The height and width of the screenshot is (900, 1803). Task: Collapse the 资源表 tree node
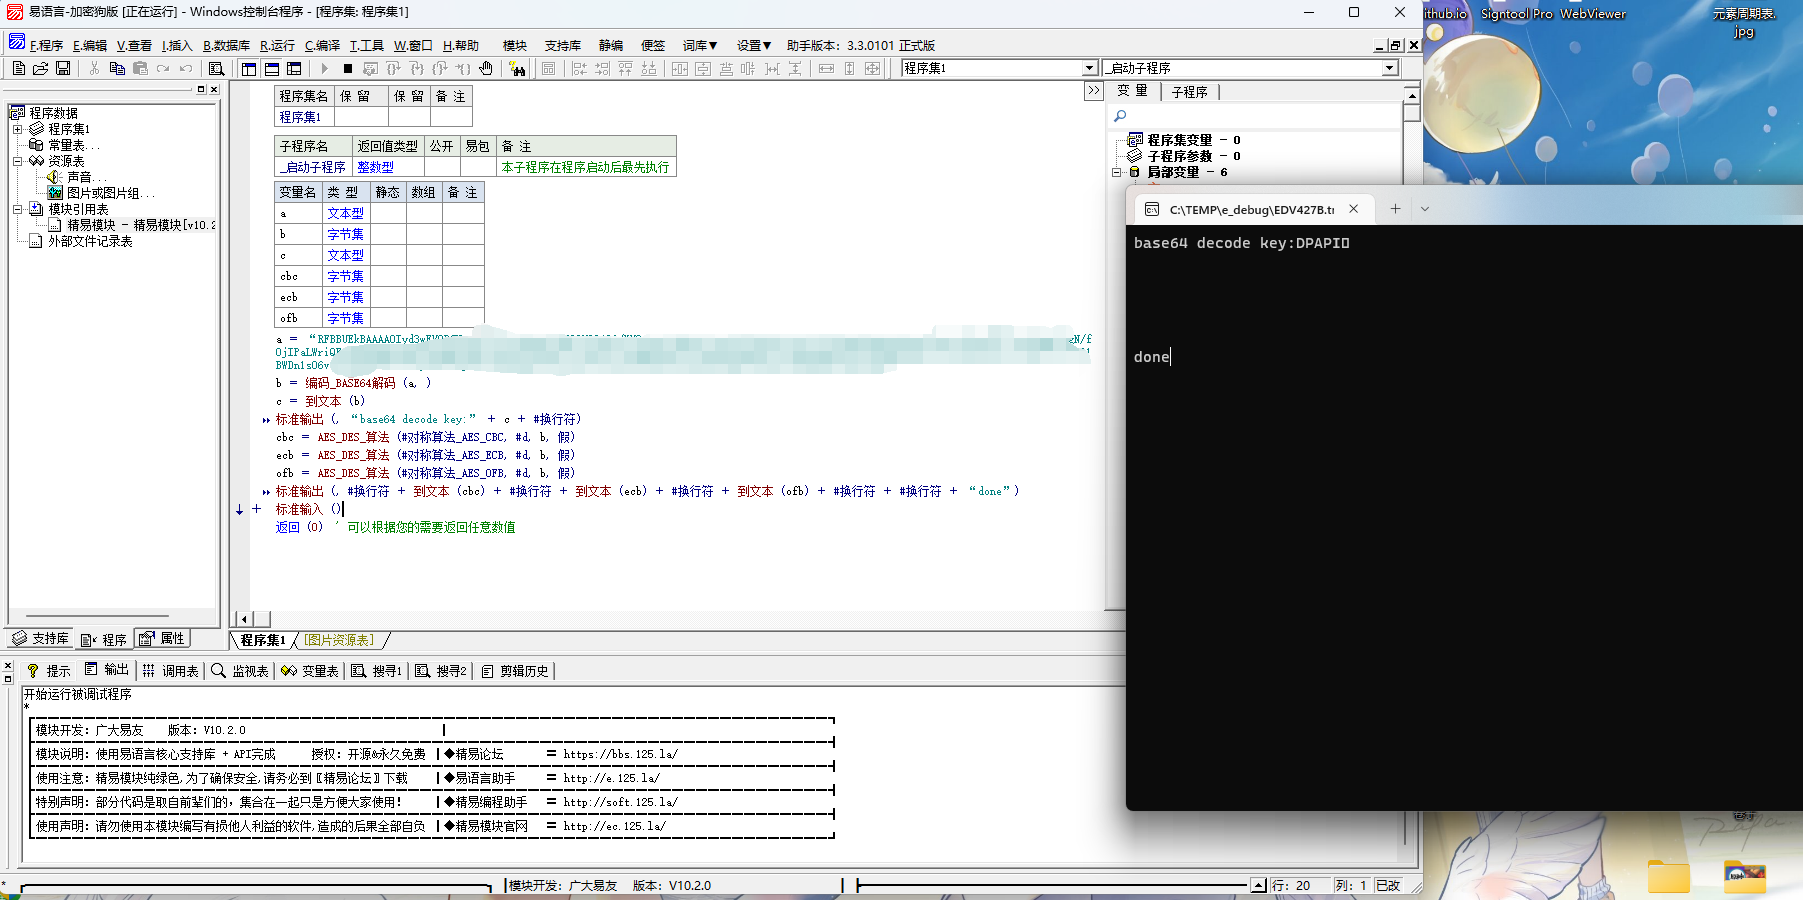coord(17,161)
